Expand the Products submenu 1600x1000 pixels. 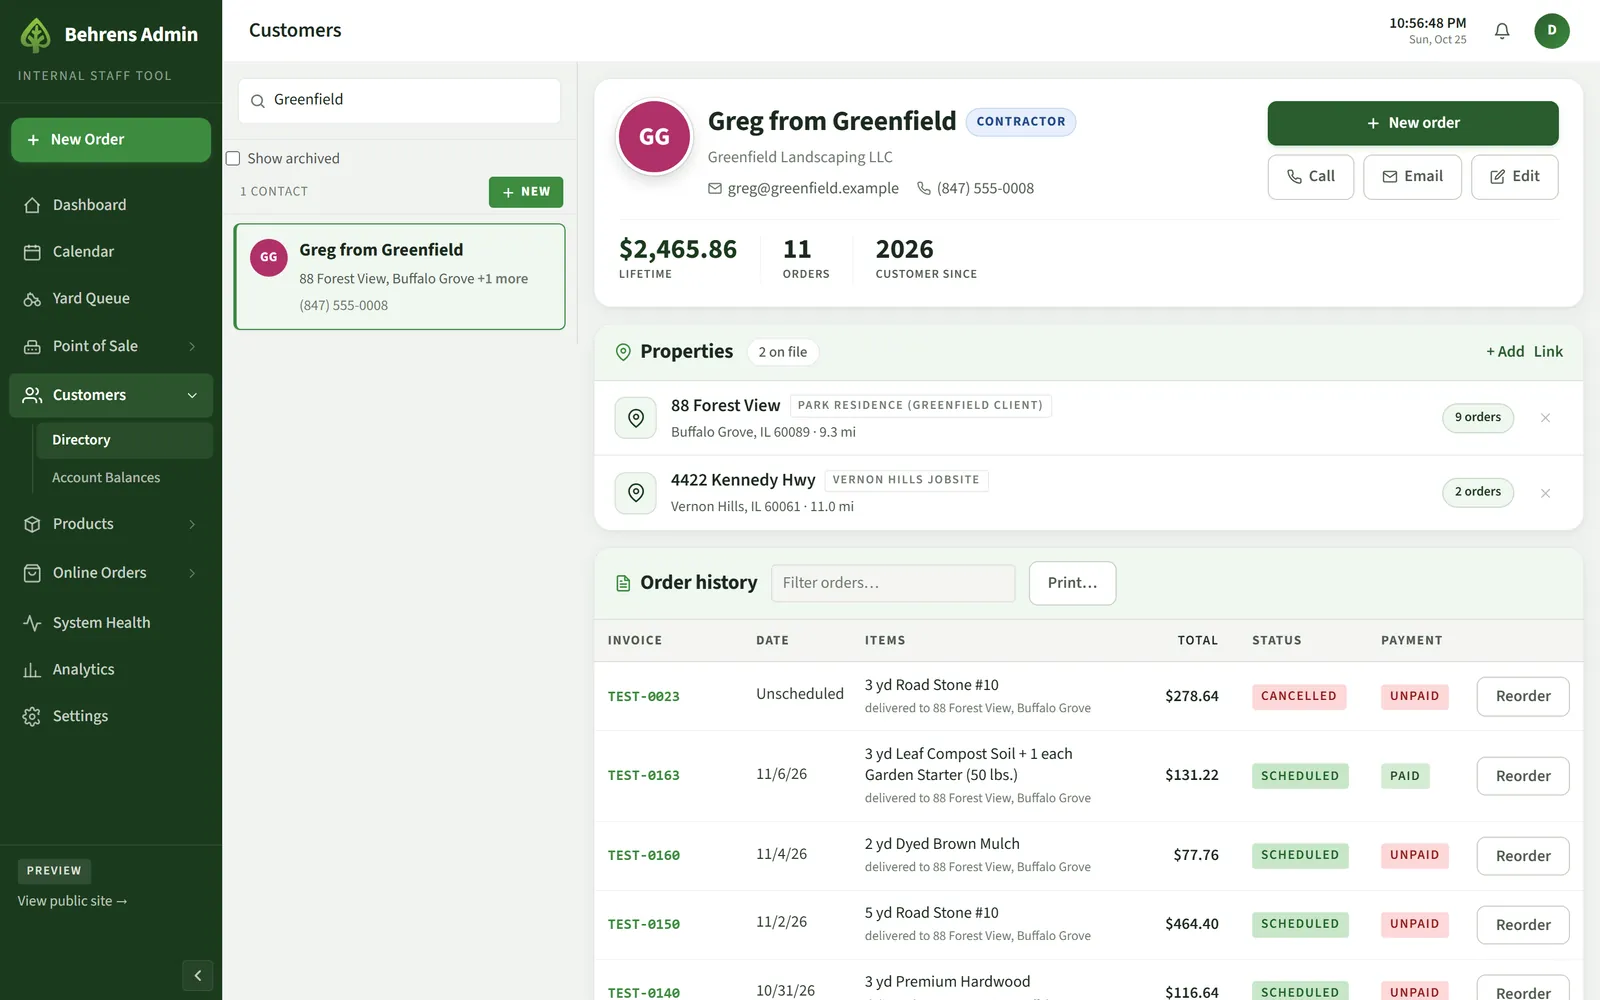coord(192,524)
